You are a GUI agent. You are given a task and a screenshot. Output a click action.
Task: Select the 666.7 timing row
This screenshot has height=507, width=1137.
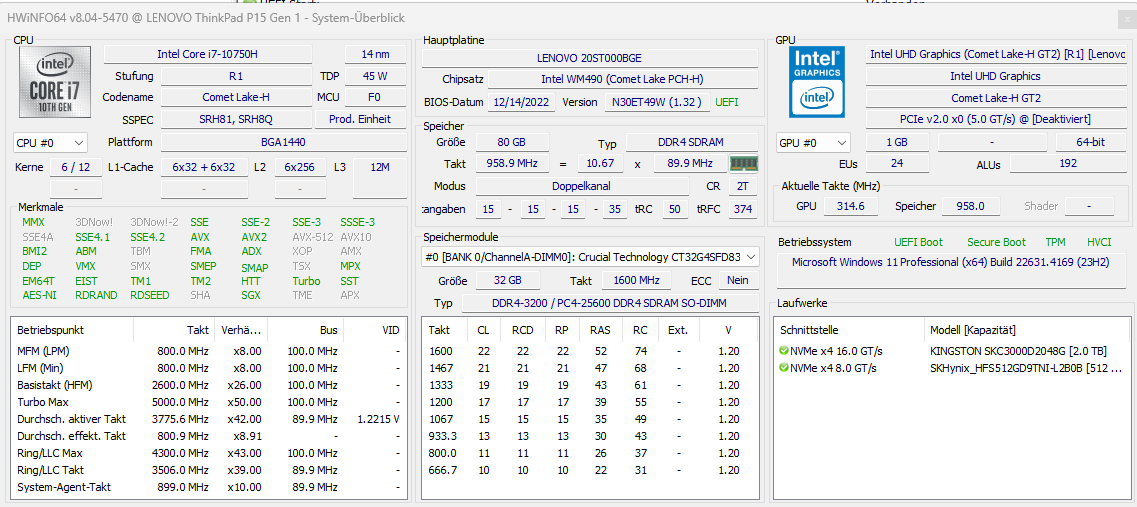coord(590,470)
